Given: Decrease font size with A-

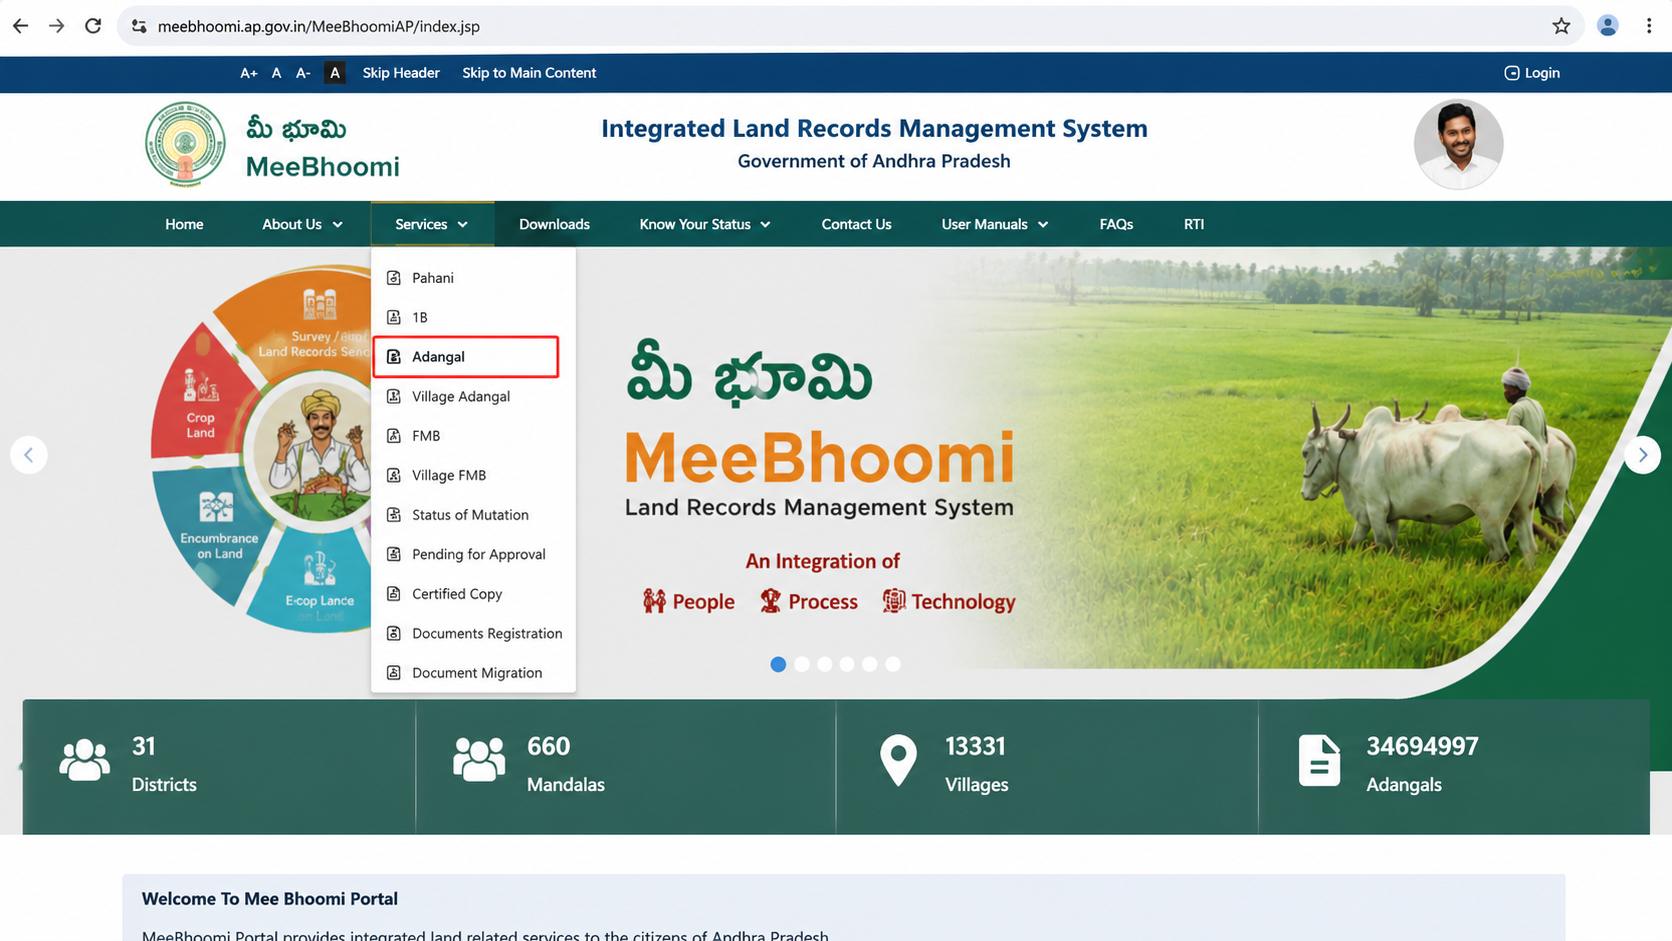Looking at the screenshot, I should coord(303,73).
